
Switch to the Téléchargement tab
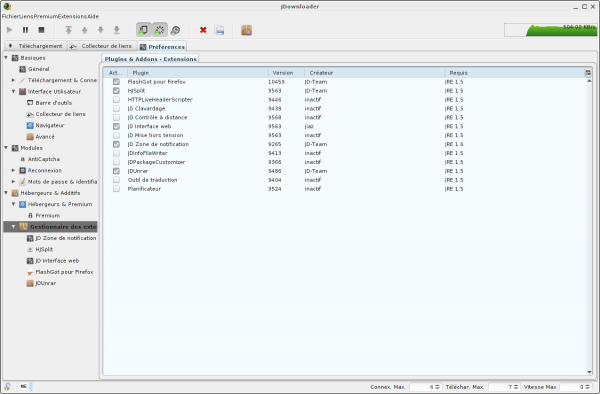click(x=36, y=46)
